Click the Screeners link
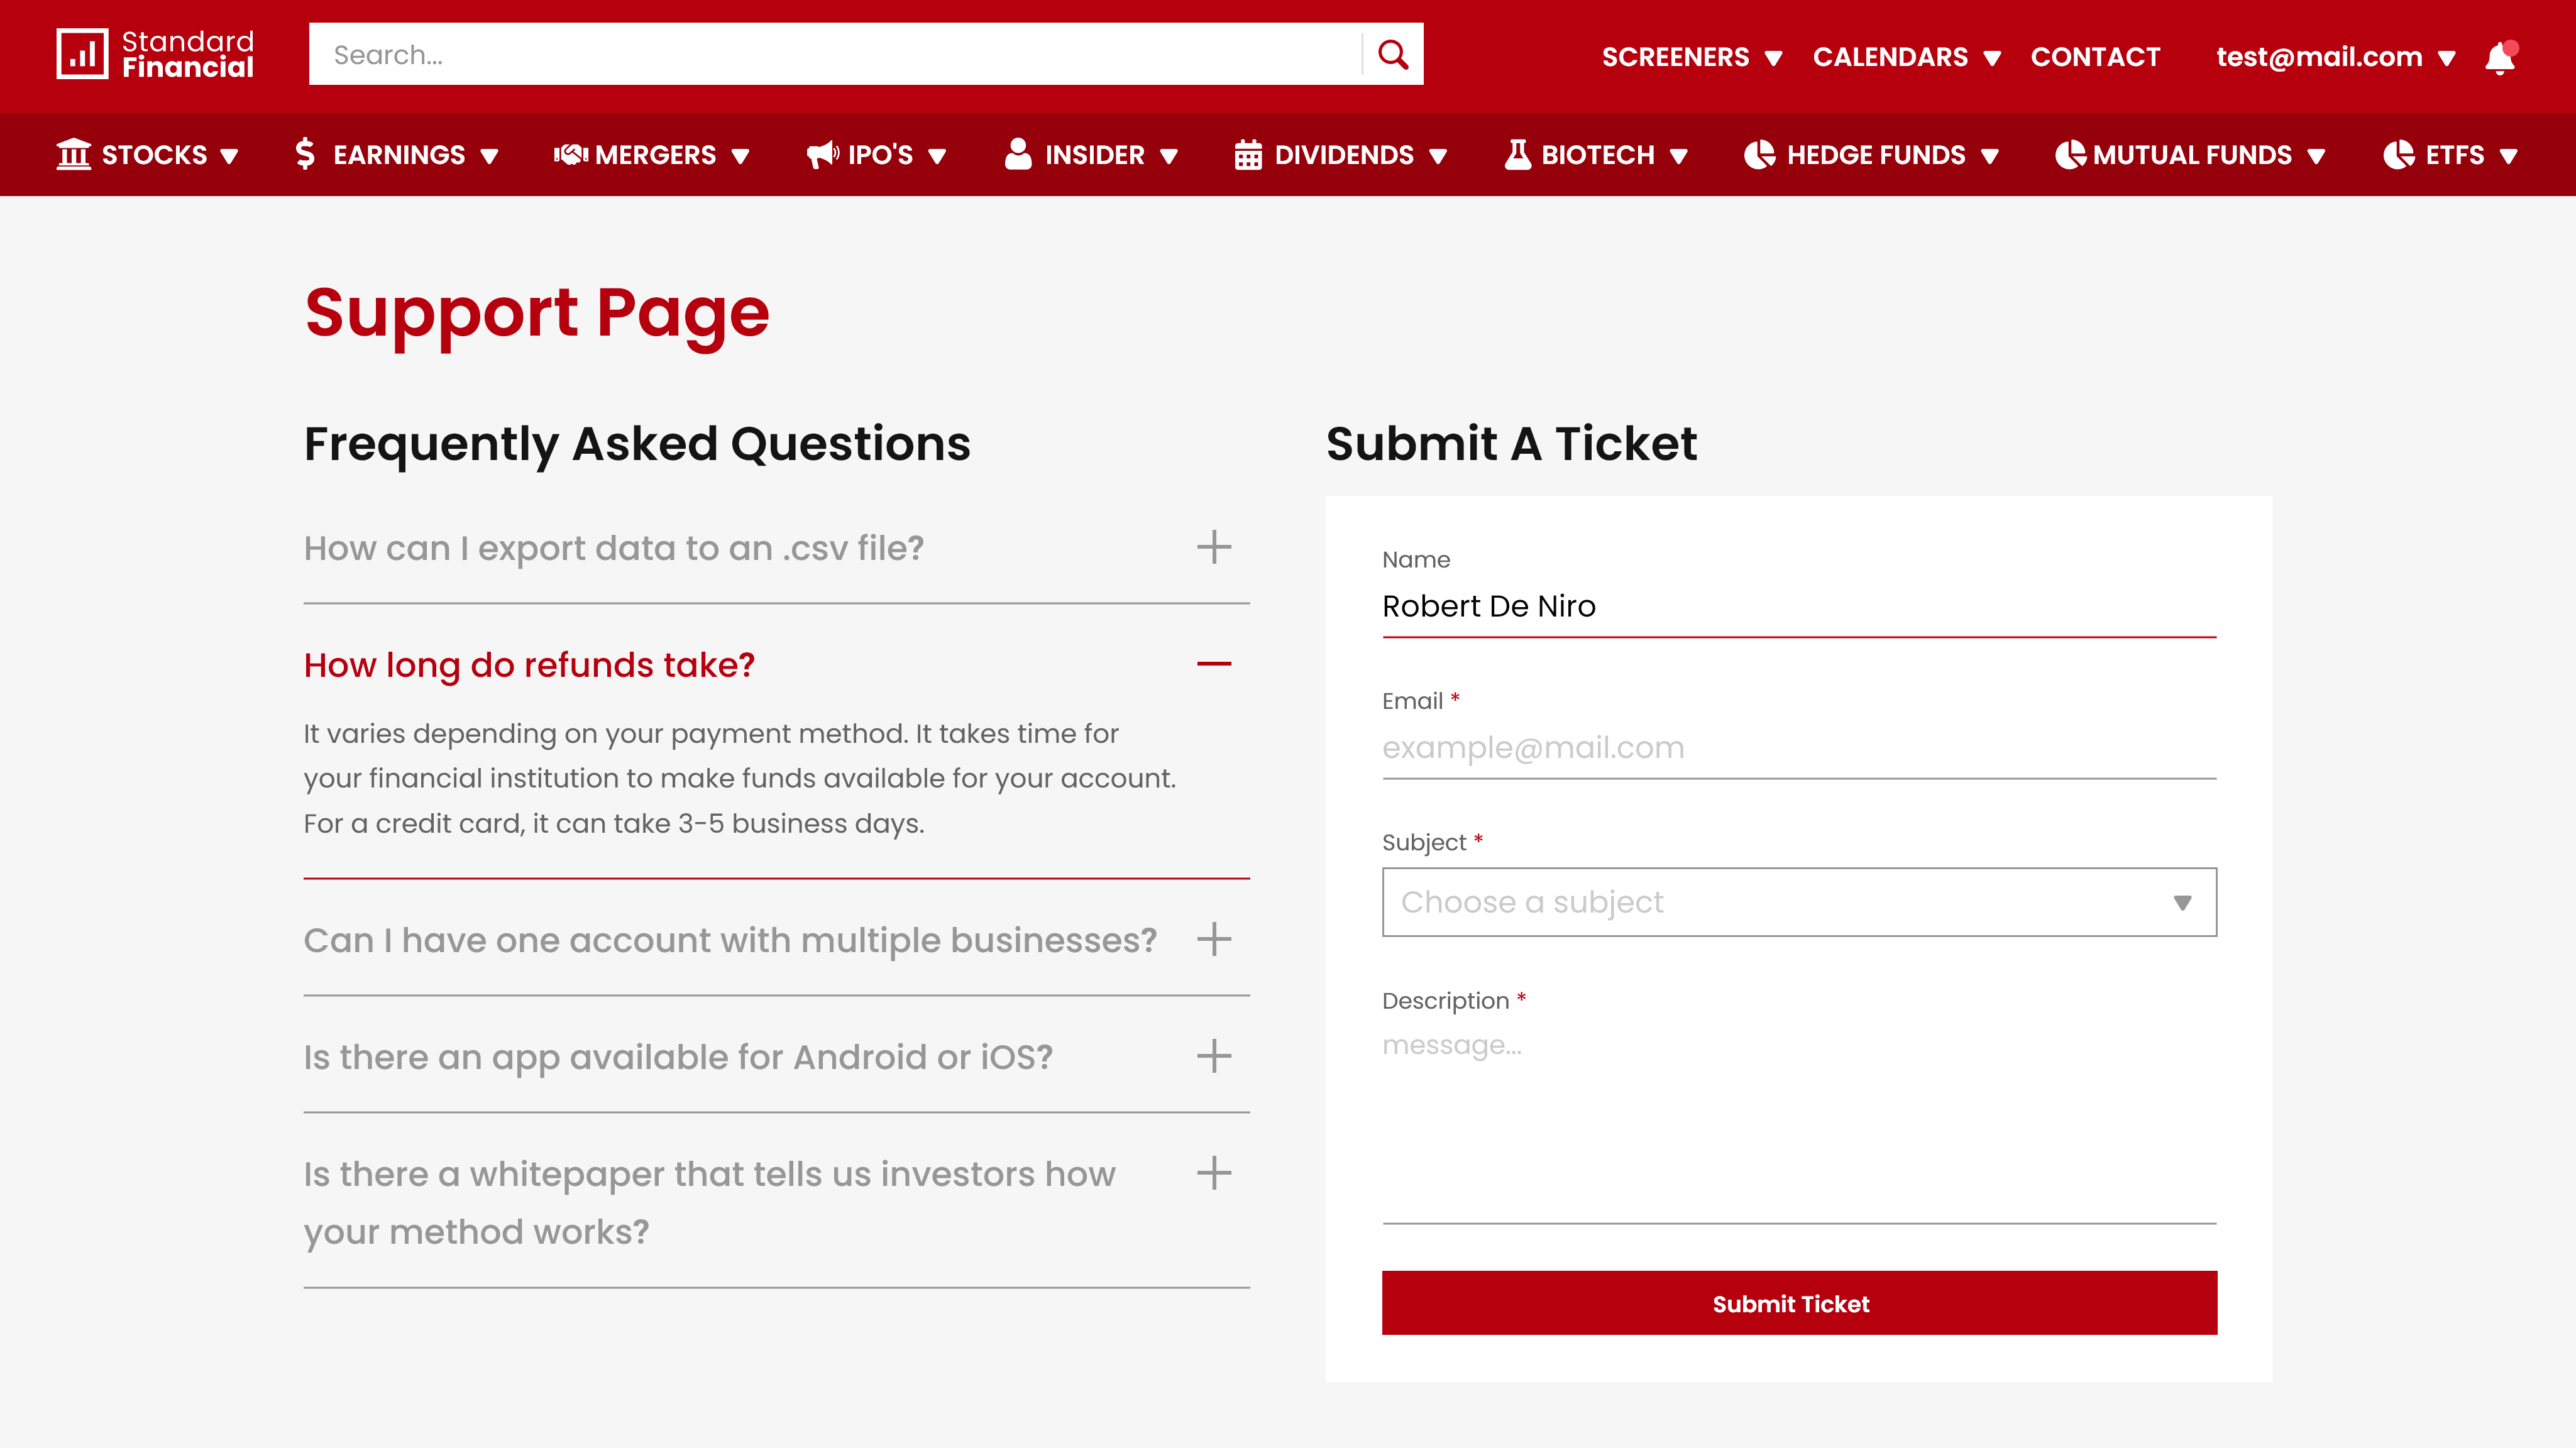This screenshot has width=2576, height=1448. pyautogui.click(x=1675, y=57)
